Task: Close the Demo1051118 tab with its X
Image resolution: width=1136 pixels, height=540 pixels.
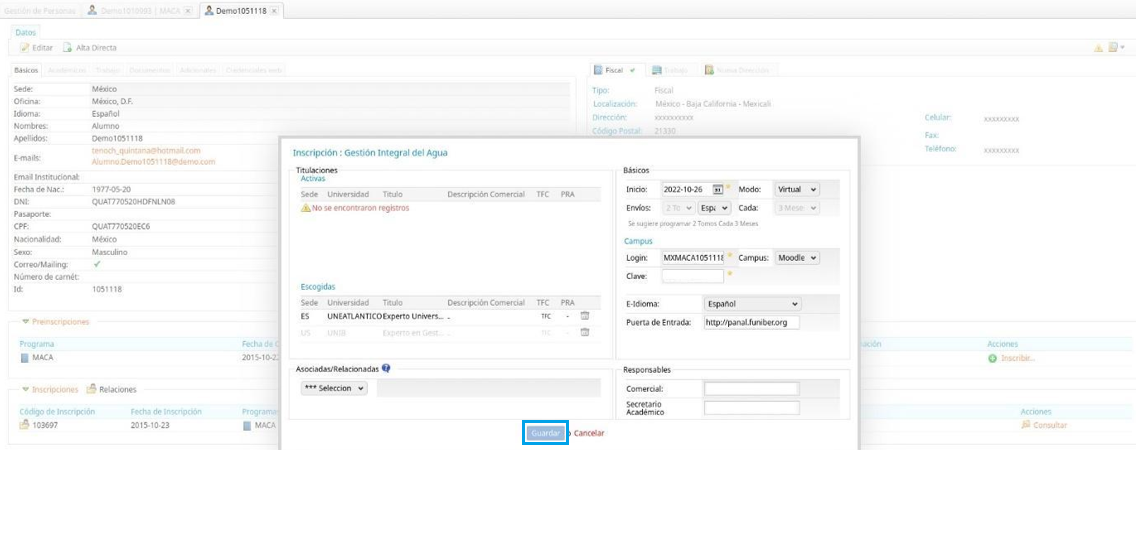Action: point(275,11)
